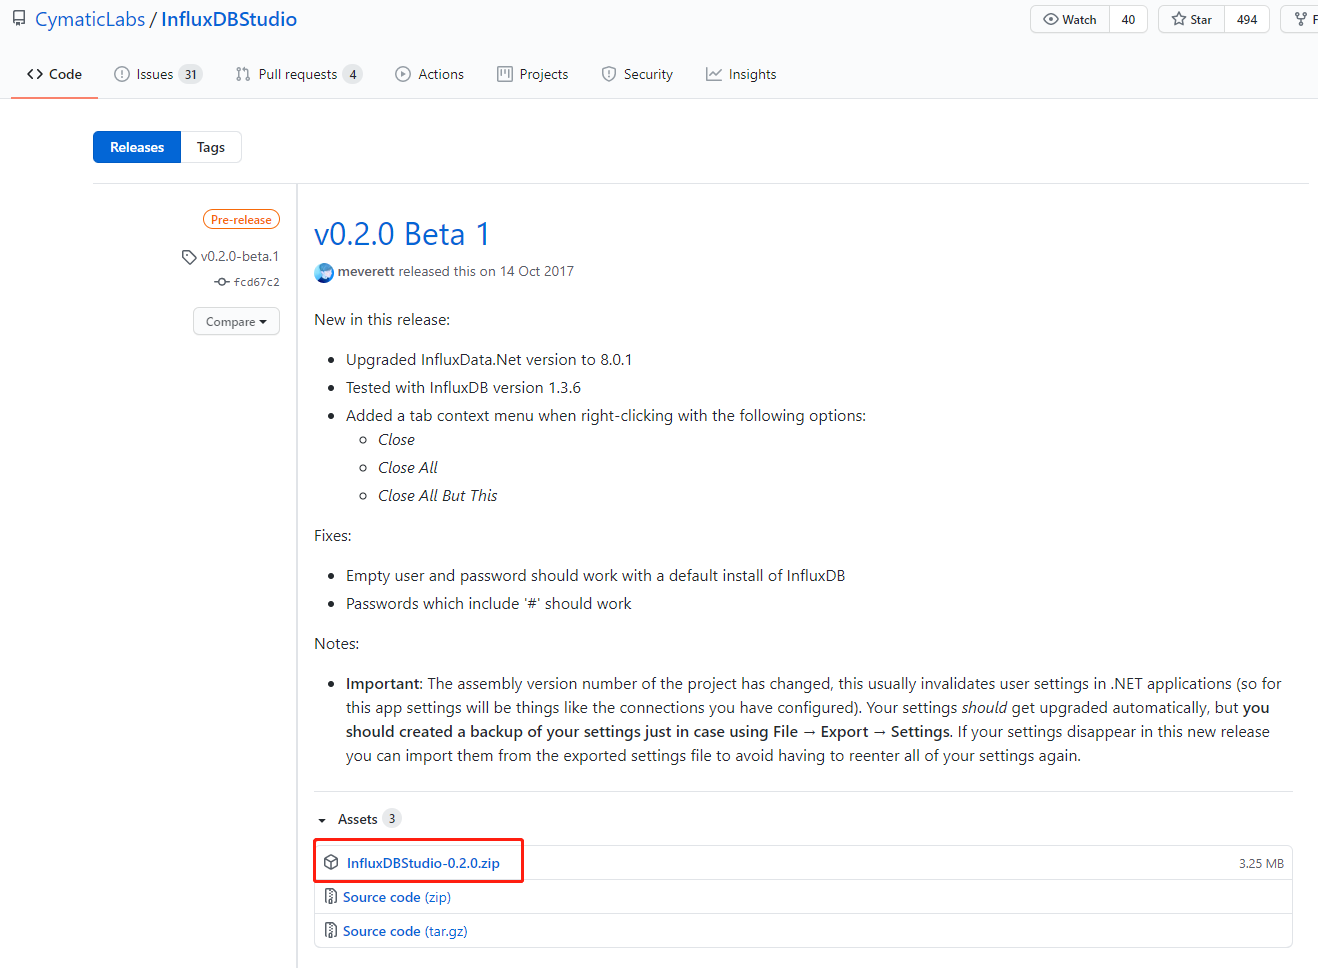Switch to the Pull requests tab
This screenshot has height=968, width=1318.
[x=298, y=73]
